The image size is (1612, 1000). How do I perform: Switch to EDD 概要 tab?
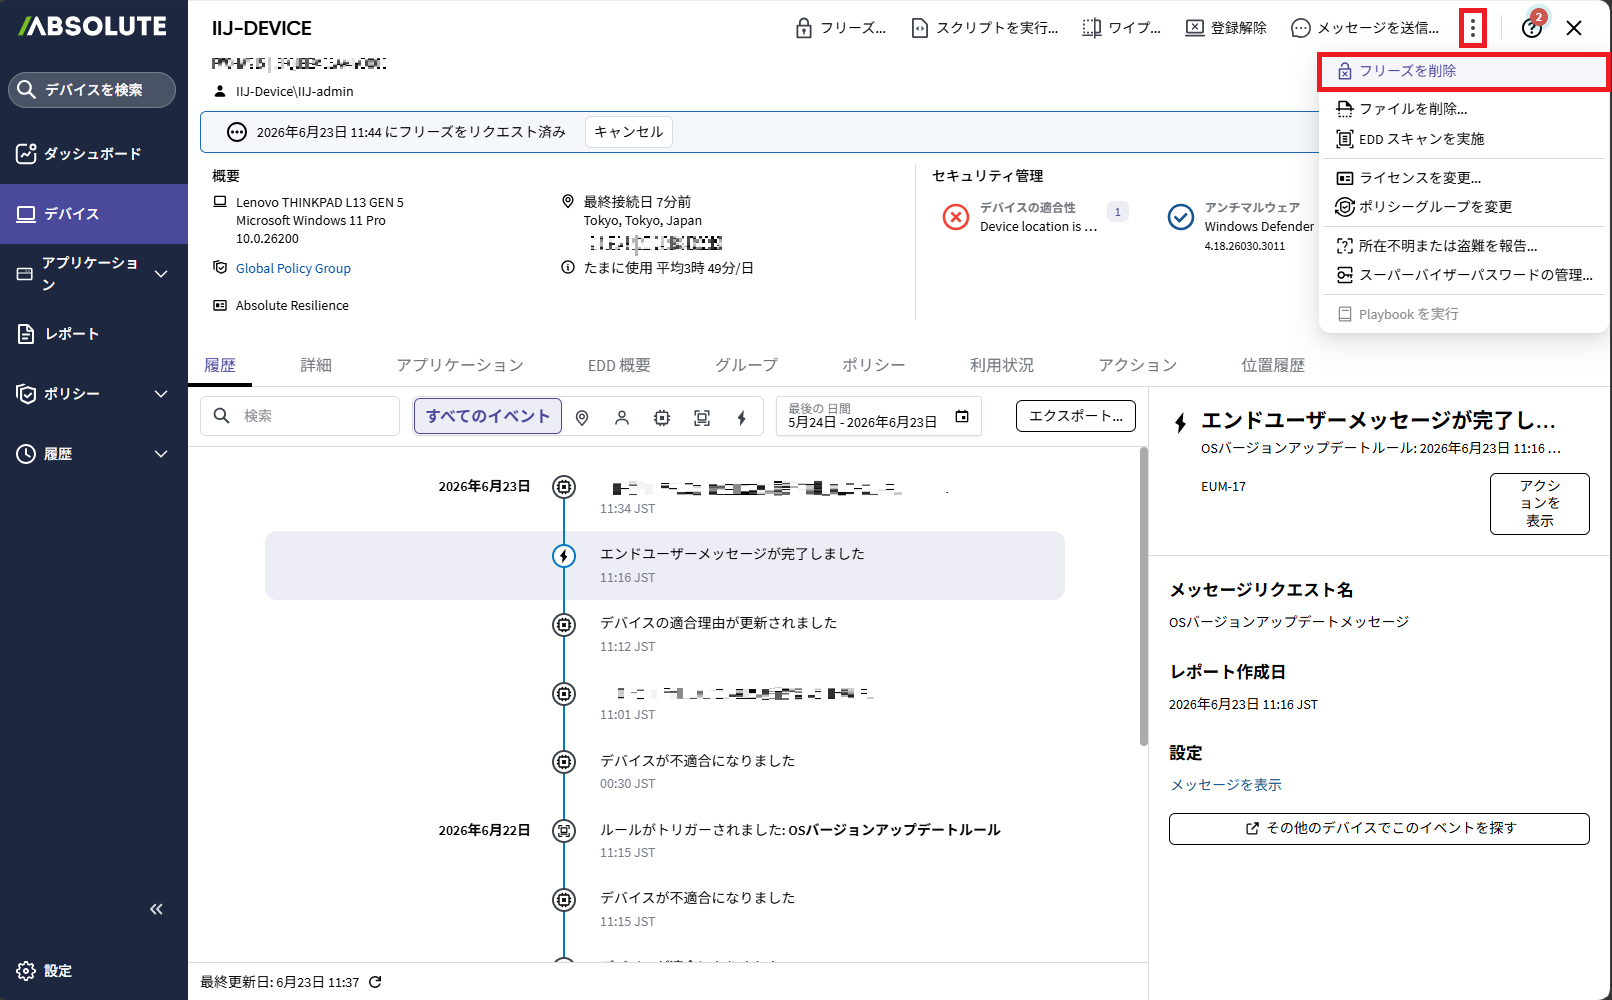(619, 366)
